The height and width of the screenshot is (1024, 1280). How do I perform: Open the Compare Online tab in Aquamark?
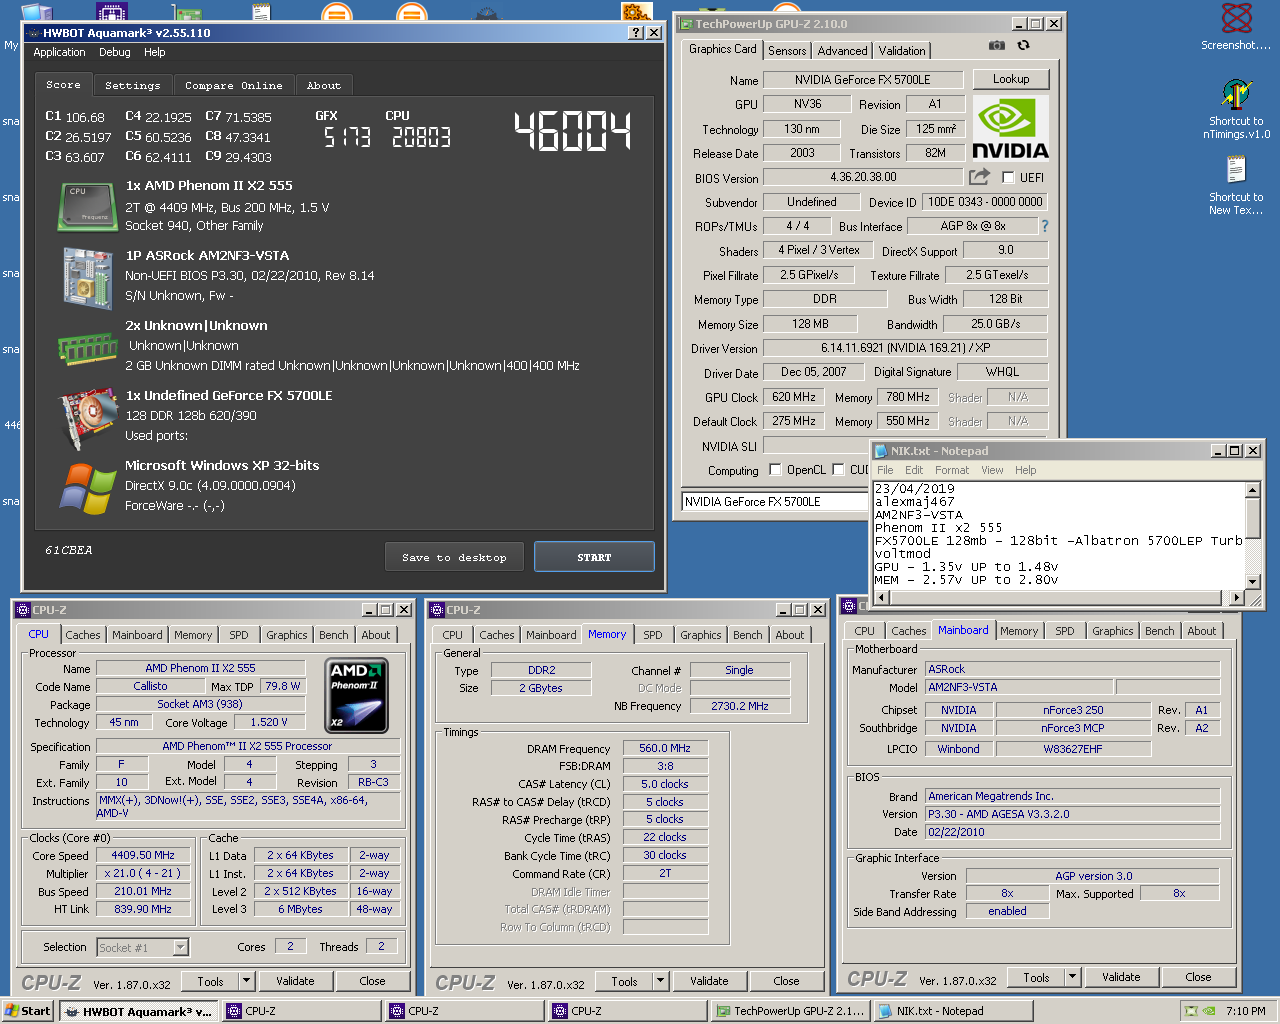click(234, 86)
